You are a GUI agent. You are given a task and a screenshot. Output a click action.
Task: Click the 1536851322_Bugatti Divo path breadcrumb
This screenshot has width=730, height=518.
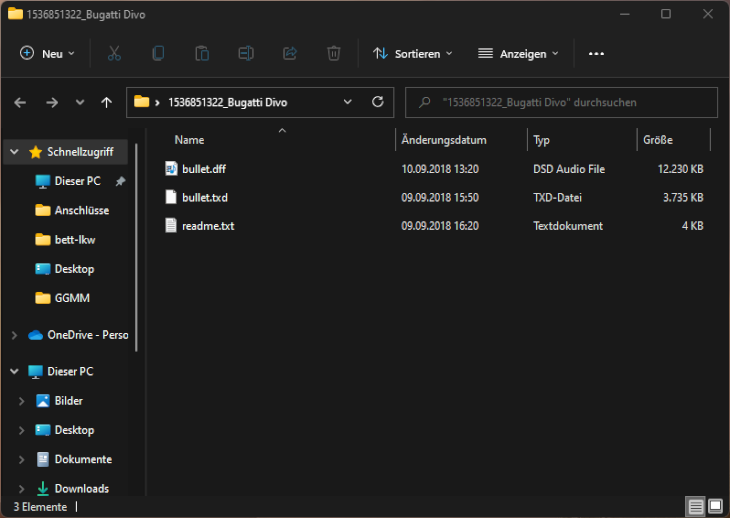pos(228,102)
